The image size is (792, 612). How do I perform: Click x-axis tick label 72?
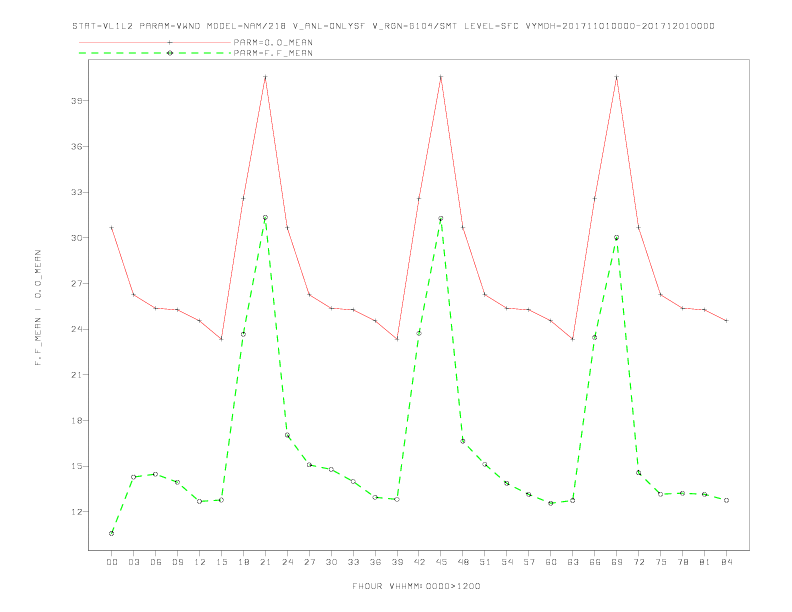639,562
